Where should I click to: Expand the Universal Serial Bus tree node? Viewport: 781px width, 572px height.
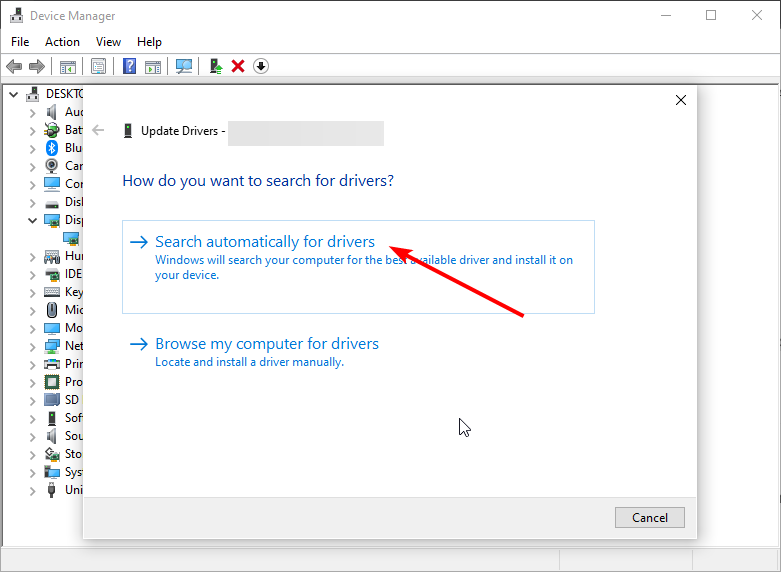point(32,490)
